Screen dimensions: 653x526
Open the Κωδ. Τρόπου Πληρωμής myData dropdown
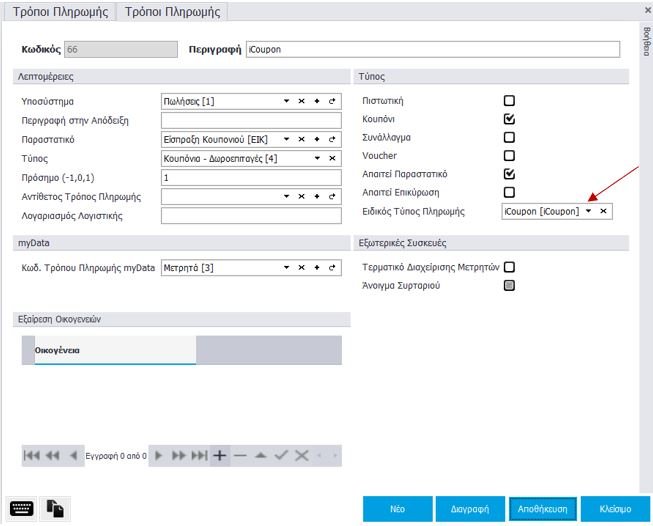pyautogui.click(x=286, y=268)
